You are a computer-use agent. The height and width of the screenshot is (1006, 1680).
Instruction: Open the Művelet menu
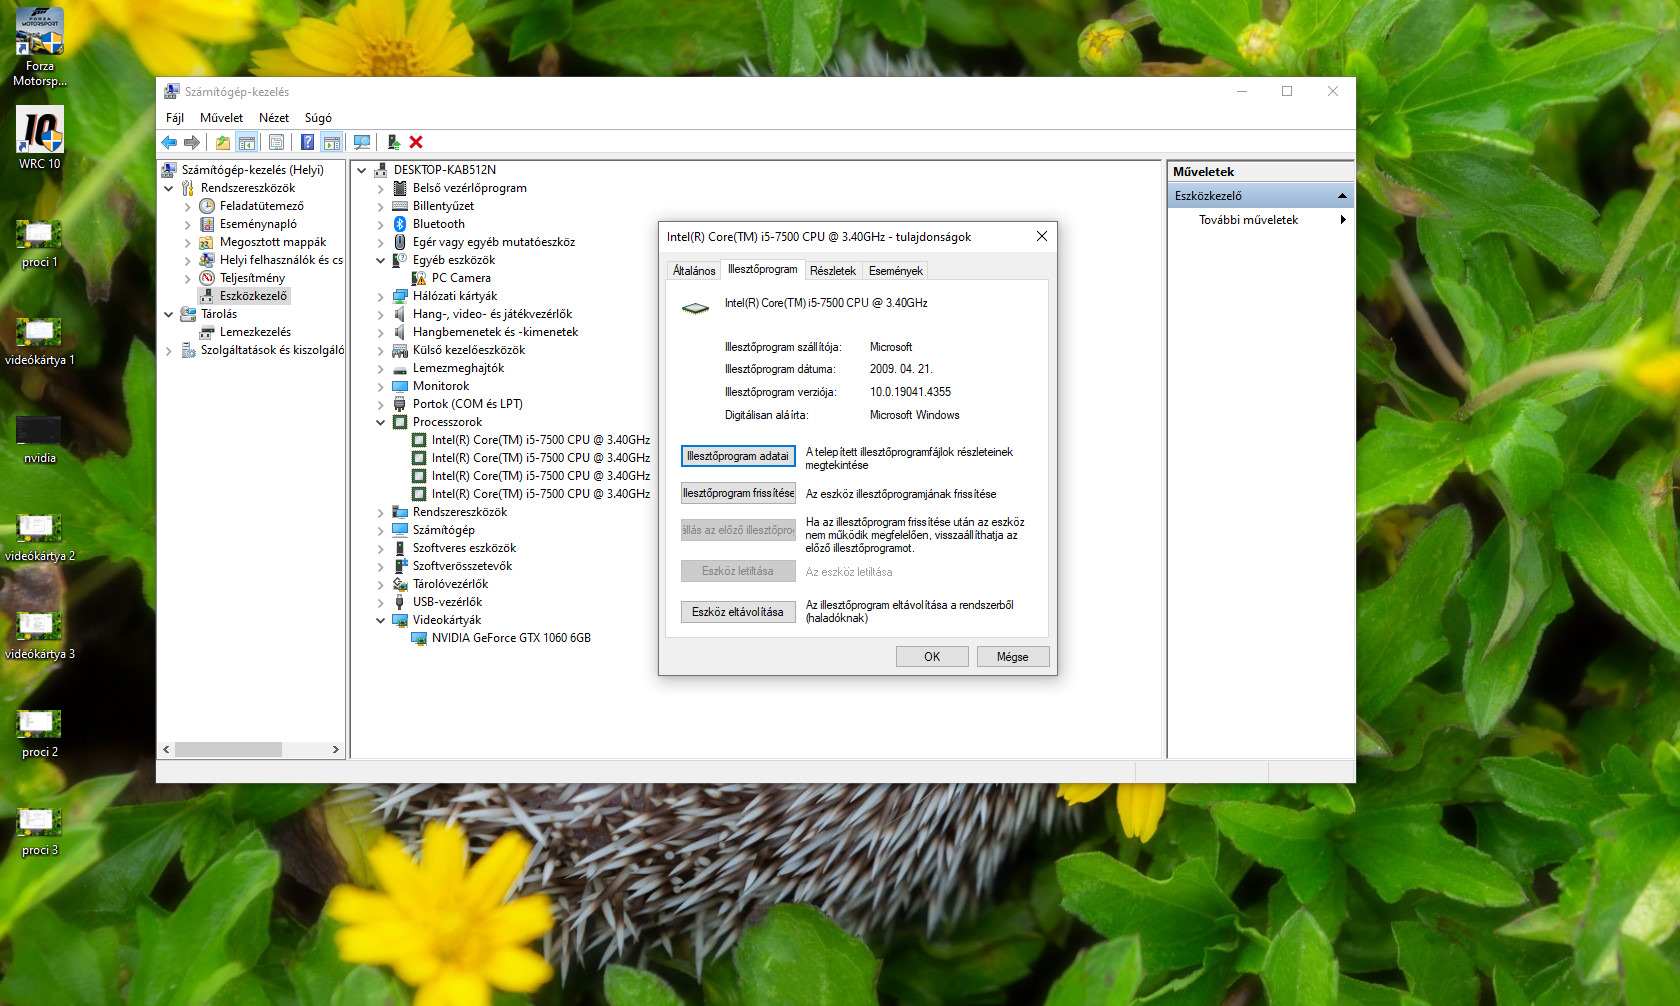click(221, 118)
